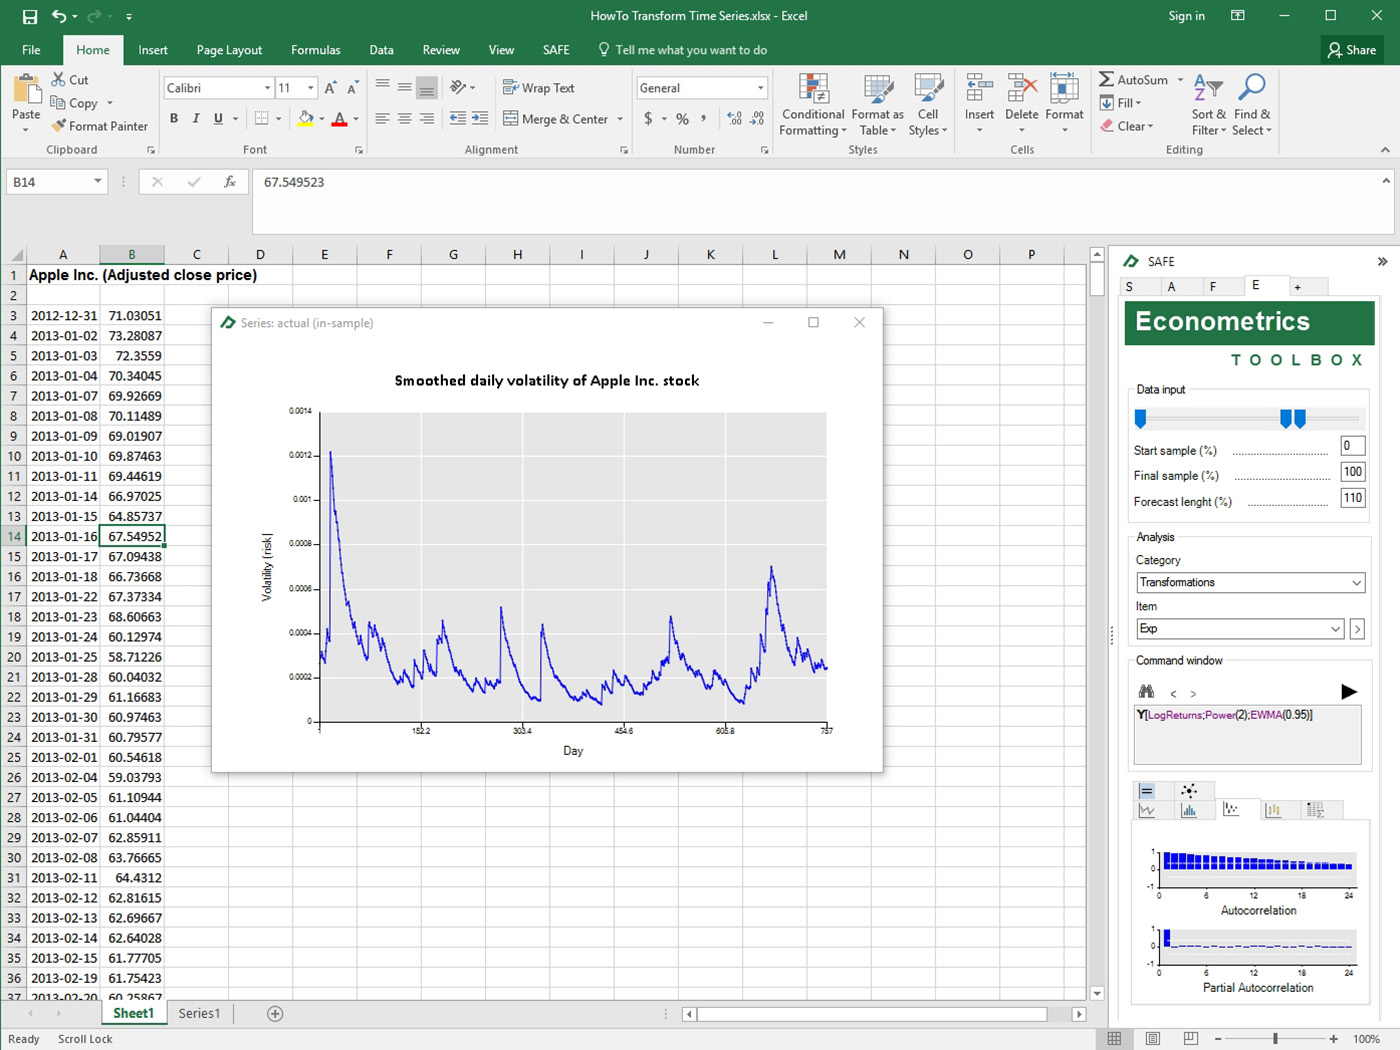This screenshot has height=1050, width=1400.
Task: Click the zoom slider in status bar
Action: pos(1275,1039)
